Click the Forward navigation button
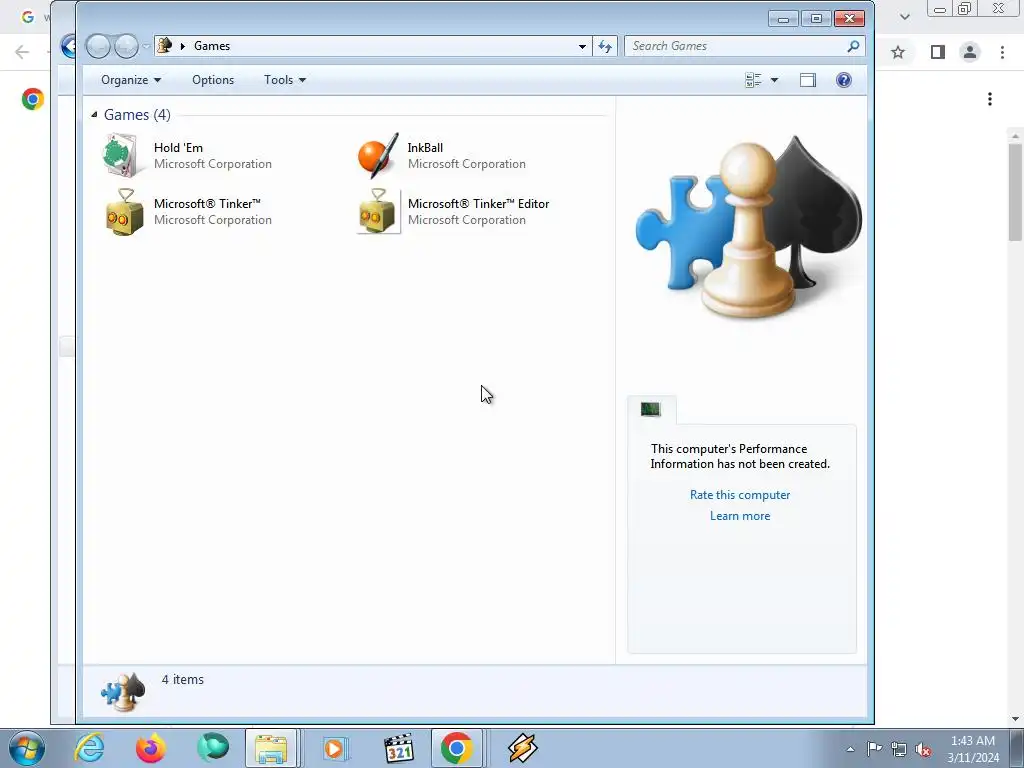This screenshot has width=1024, height=768. click(126, 46)
